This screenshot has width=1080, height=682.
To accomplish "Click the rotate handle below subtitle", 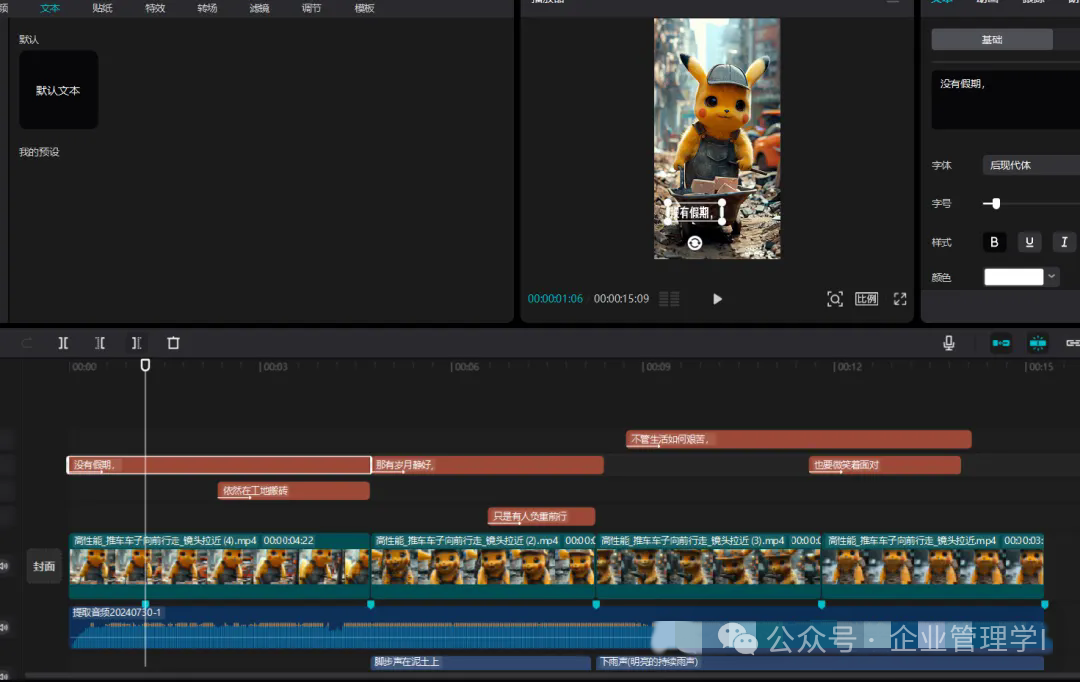I will point(695,243).
